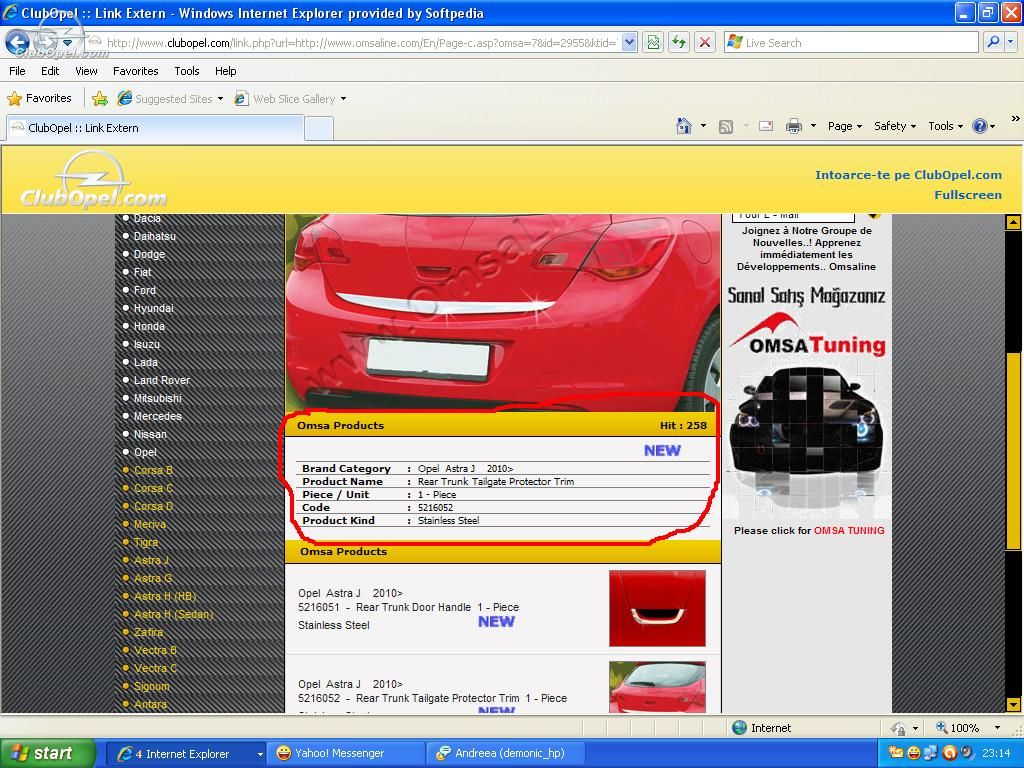The image size is (1024, 768).
Task: Open the Help menu
Action: 225,71
